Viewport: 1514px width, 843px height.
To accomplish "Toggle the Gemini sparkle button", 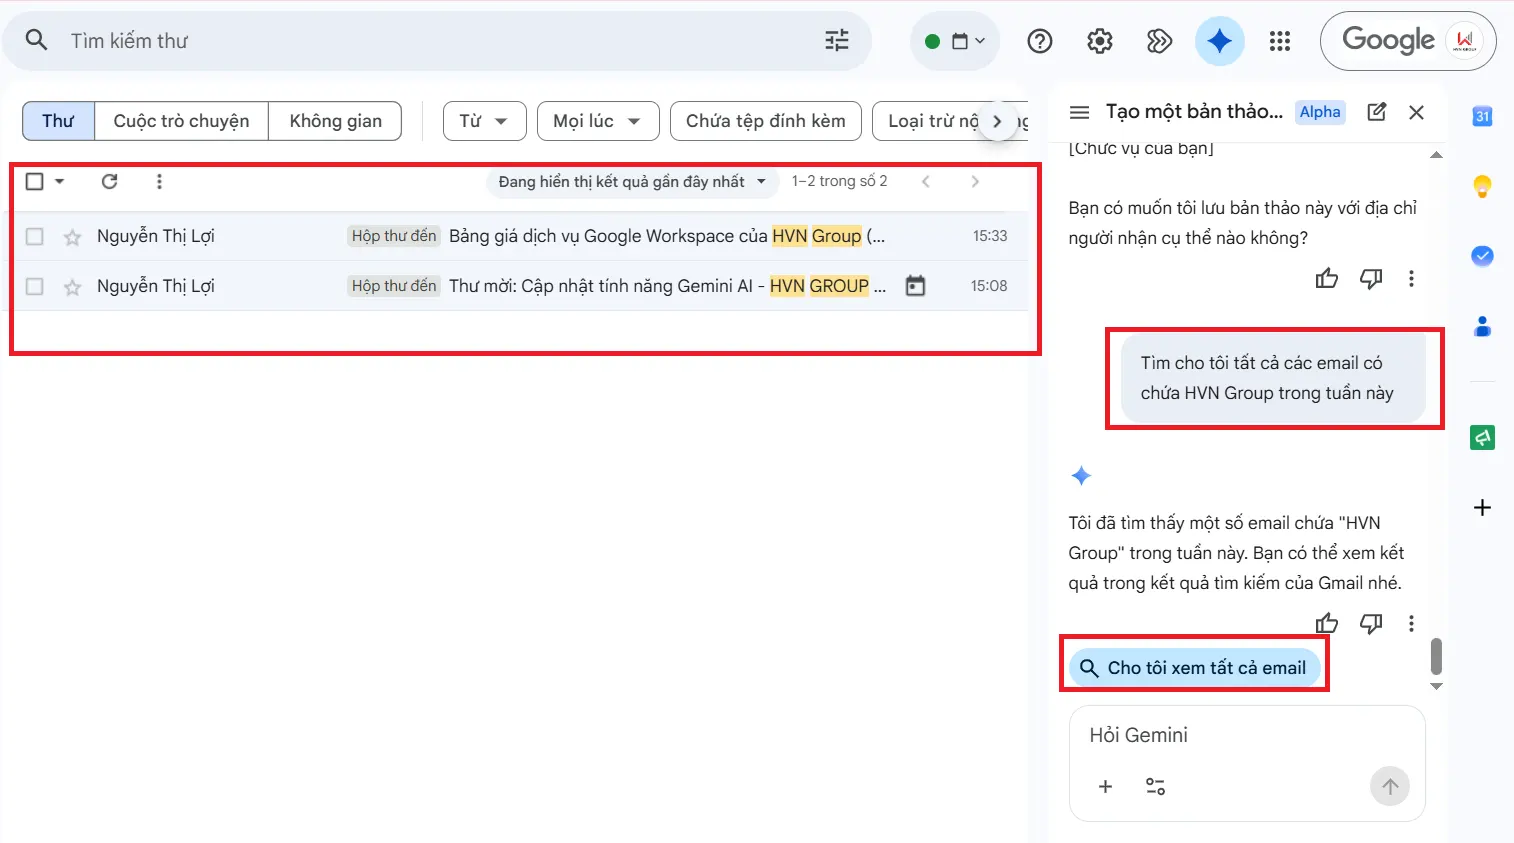I will coord(1219,41).
